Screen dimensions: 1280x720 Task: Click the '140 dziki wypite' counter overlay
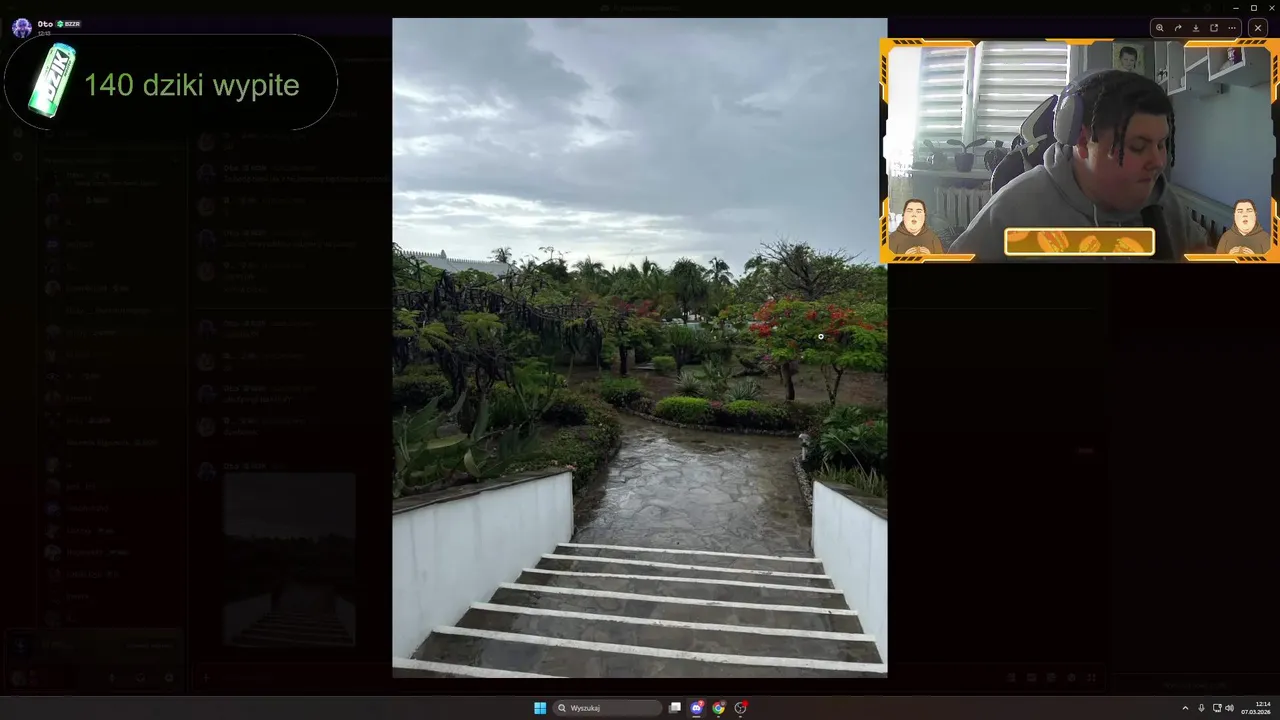170,82
